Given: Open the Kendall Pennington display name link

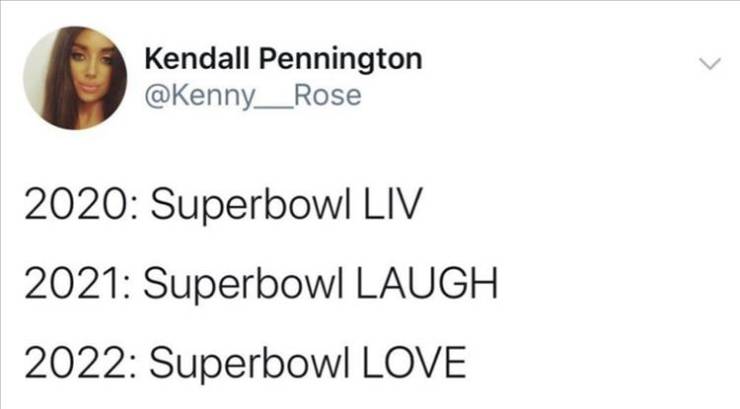Looking at the screenshot, I should tap(283, 60).
